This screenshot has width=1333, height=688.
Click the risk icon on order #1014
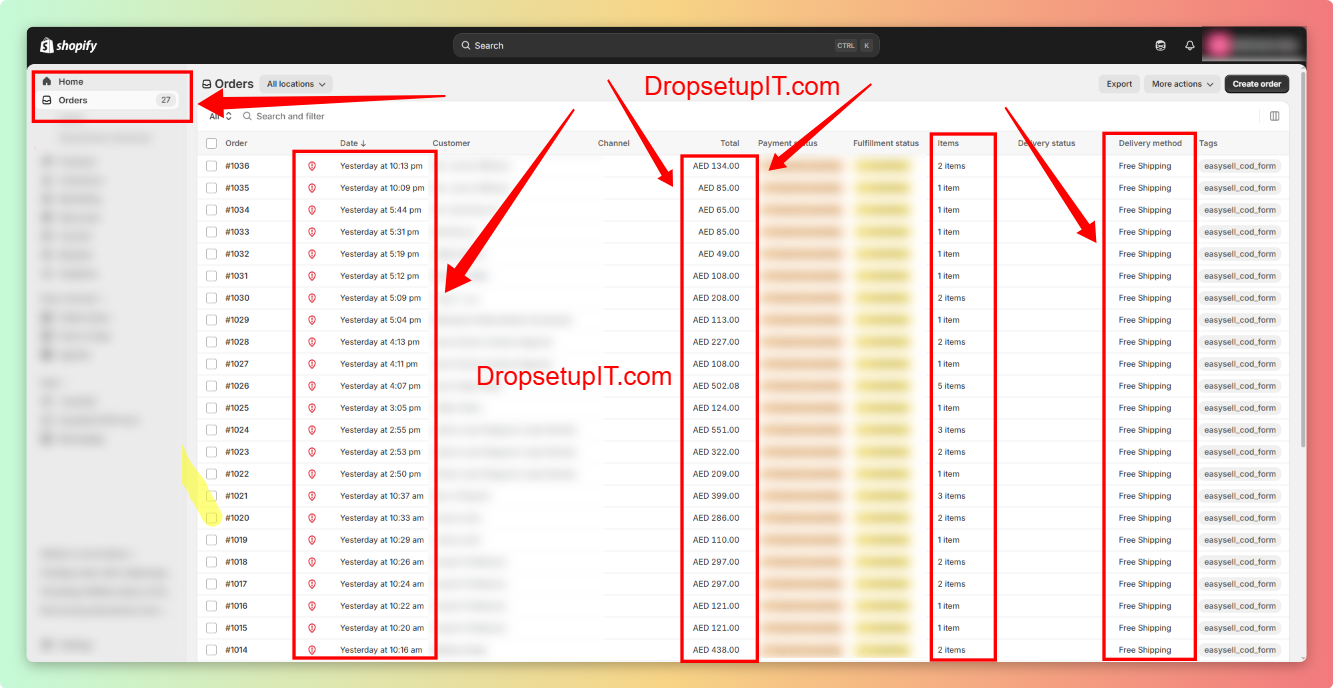[x=312, y=650]
